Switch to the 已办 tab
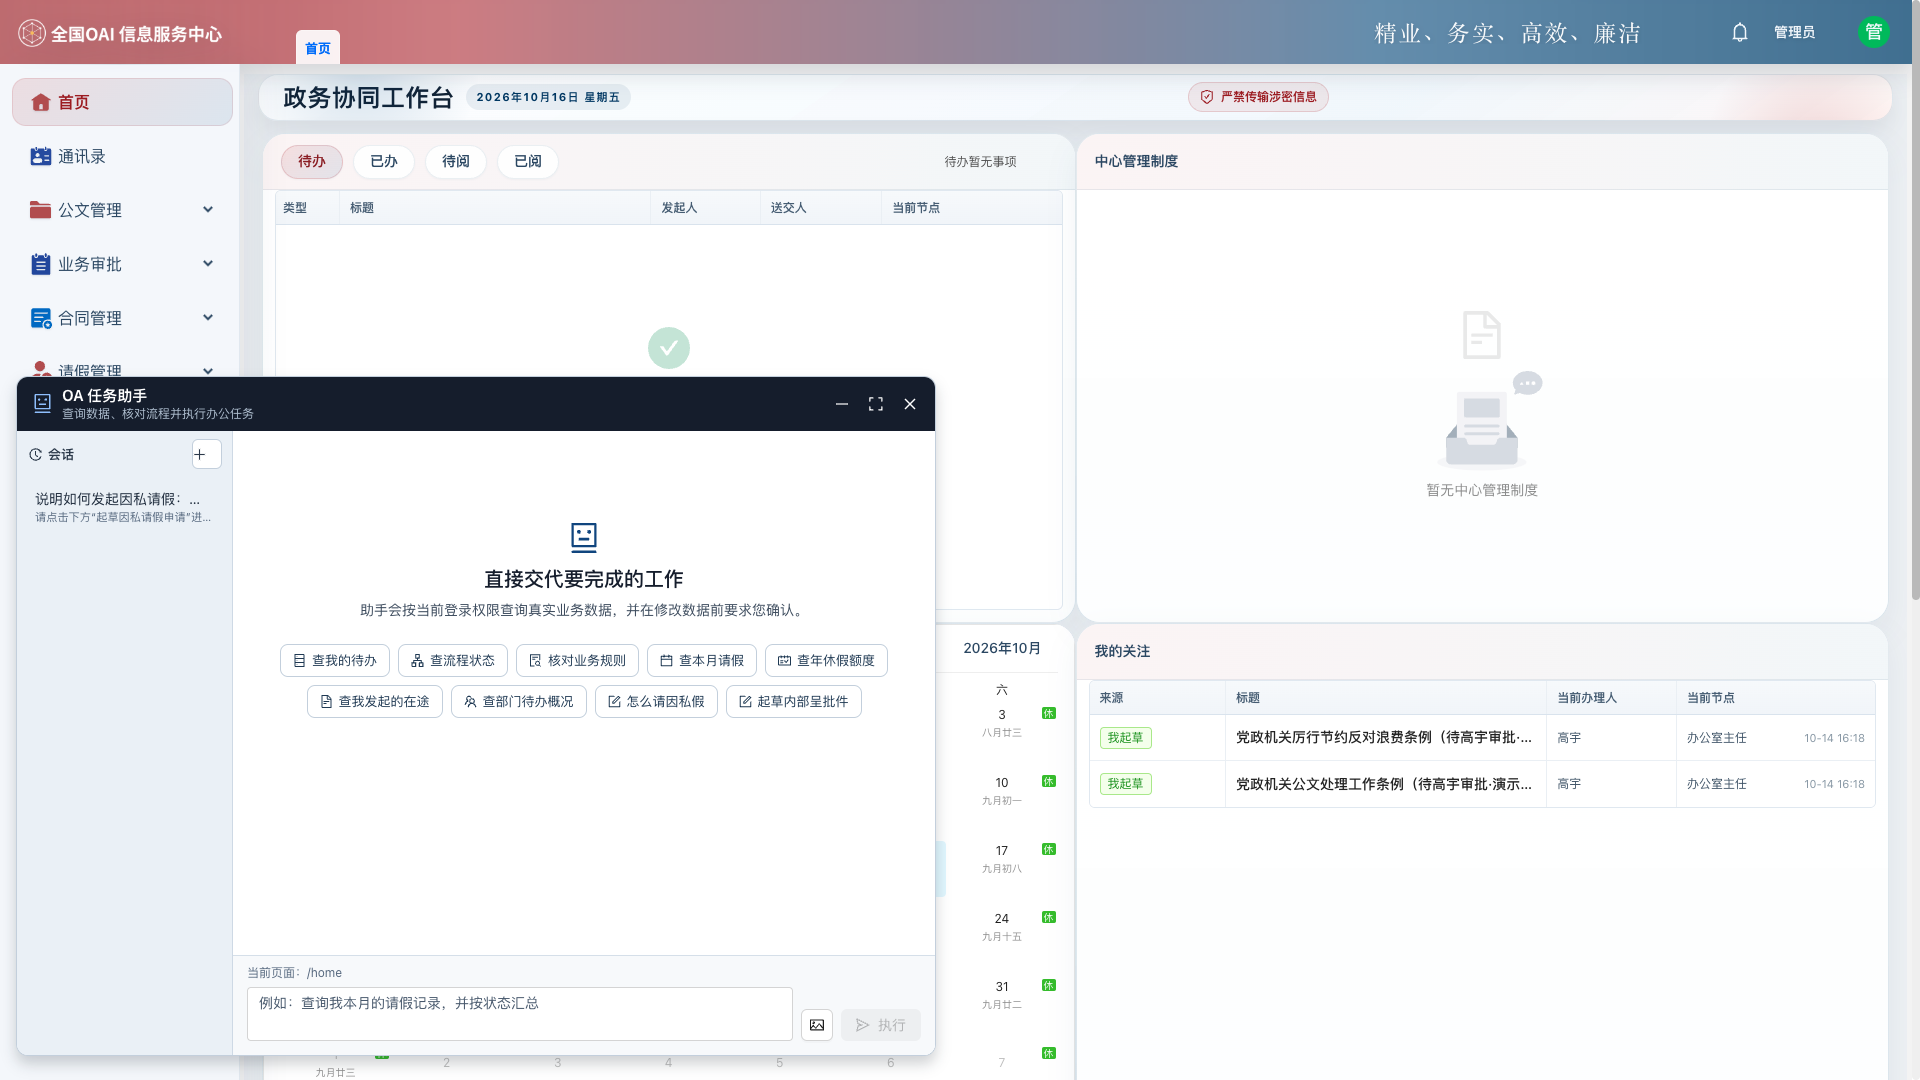1920x1080 pixels. tap(384, 162)
